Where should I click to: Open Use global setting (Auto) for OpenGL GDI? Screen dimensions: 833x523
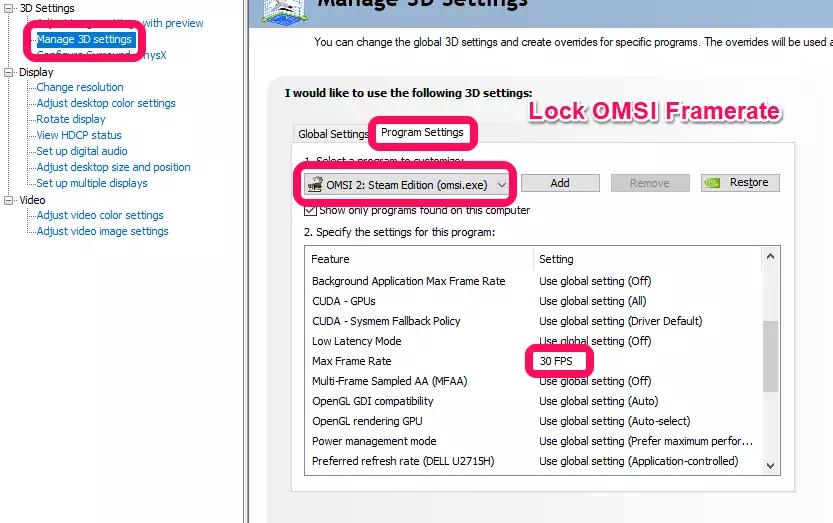click(599, 401)
